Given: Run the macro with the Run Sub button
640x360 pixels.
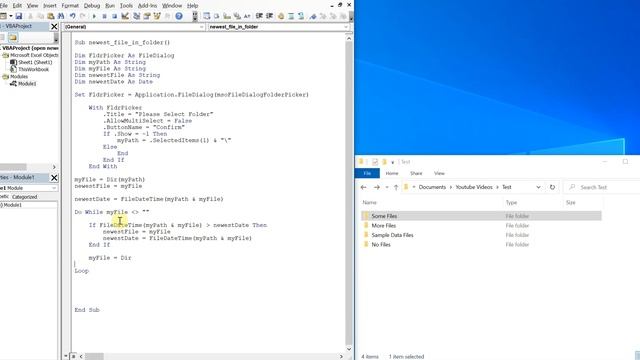Looking at the screenshot, I should 94,16.
